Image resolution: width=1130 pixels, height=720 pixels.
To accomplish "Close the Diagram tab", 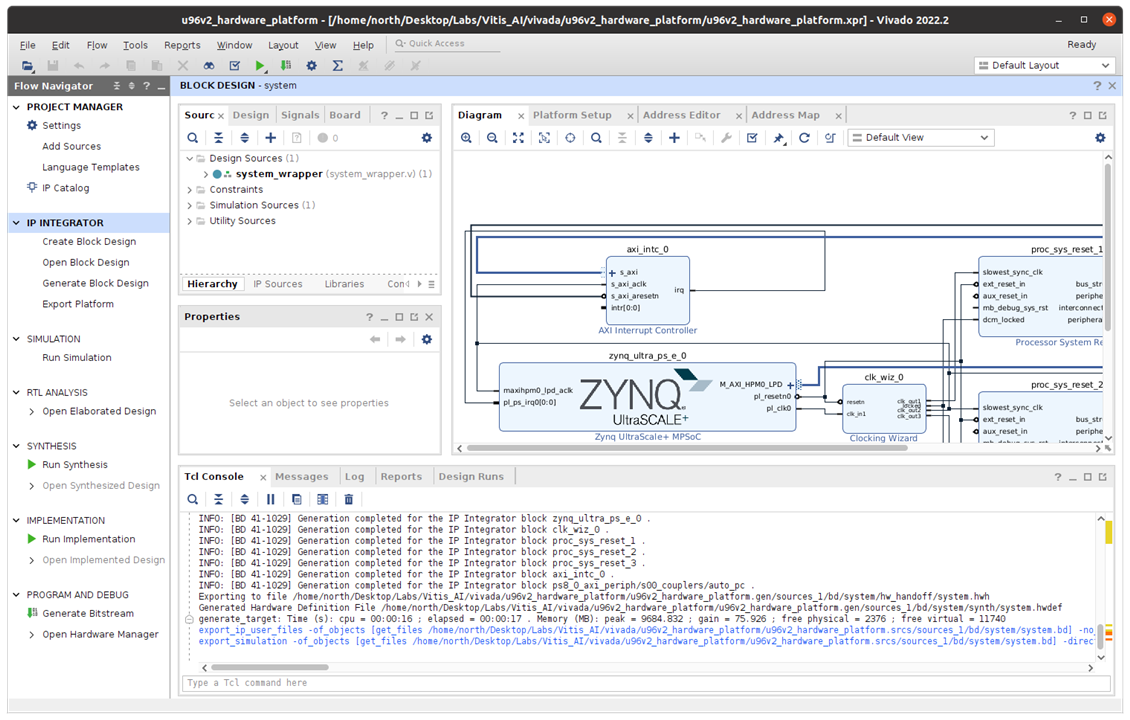I will coord(520,116).
